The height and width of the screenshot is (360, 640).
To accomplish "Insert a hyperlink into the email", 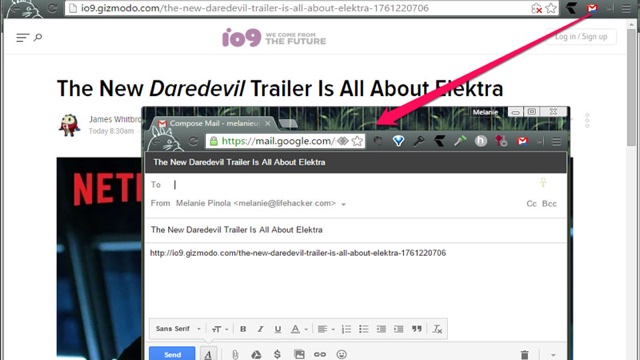I will (x=320, y=354).
